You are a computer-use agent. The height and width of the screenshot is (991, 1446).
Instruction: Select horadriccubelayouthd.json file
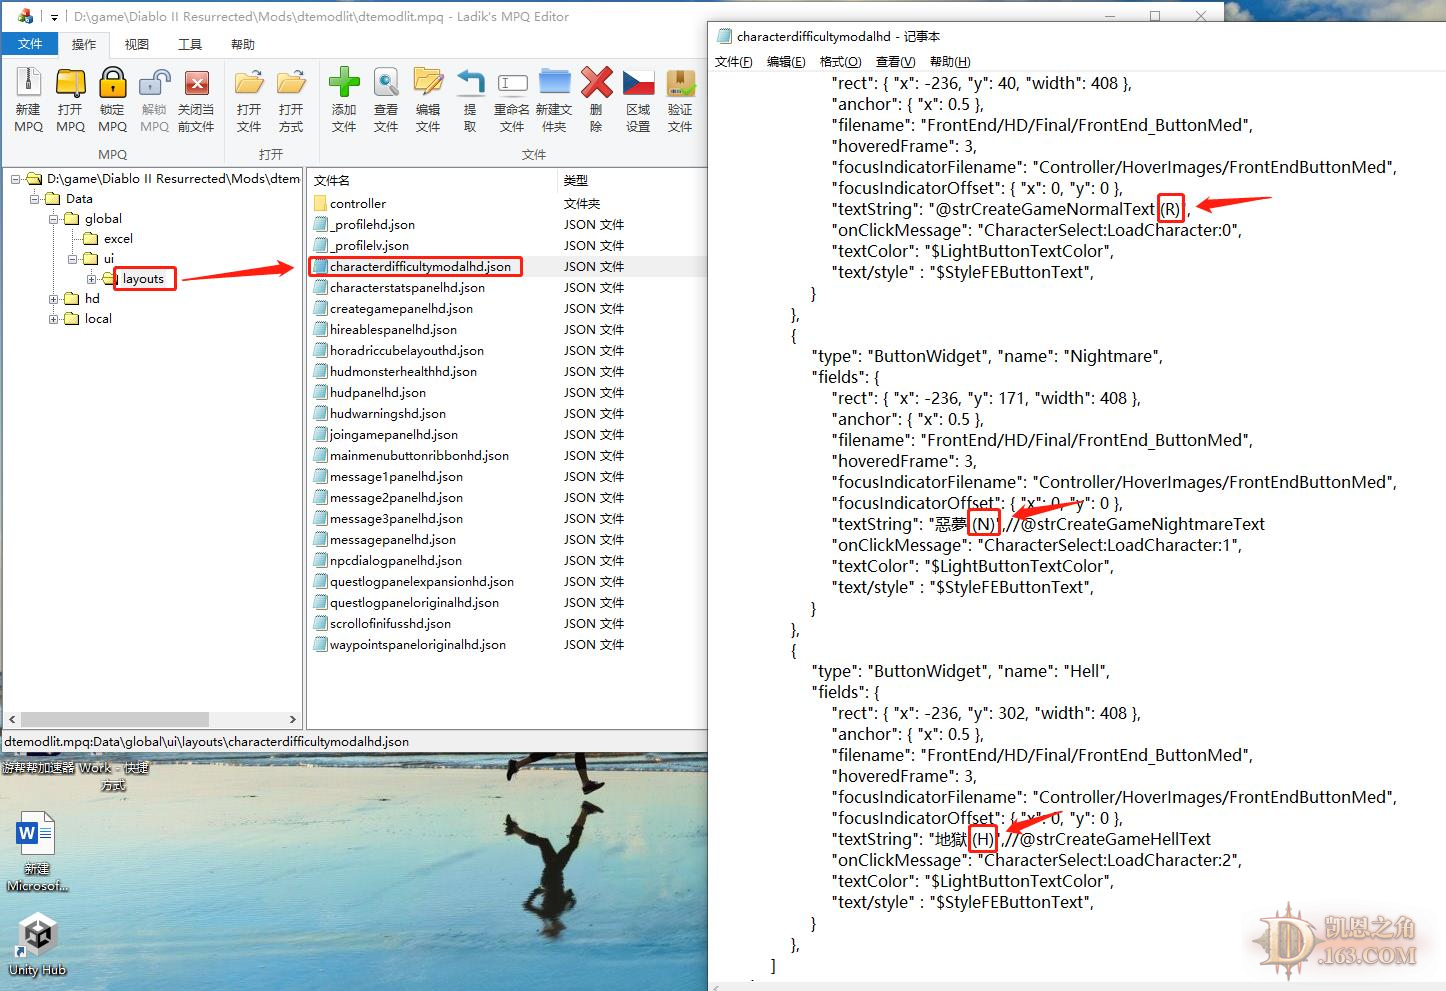coord(406,351)
